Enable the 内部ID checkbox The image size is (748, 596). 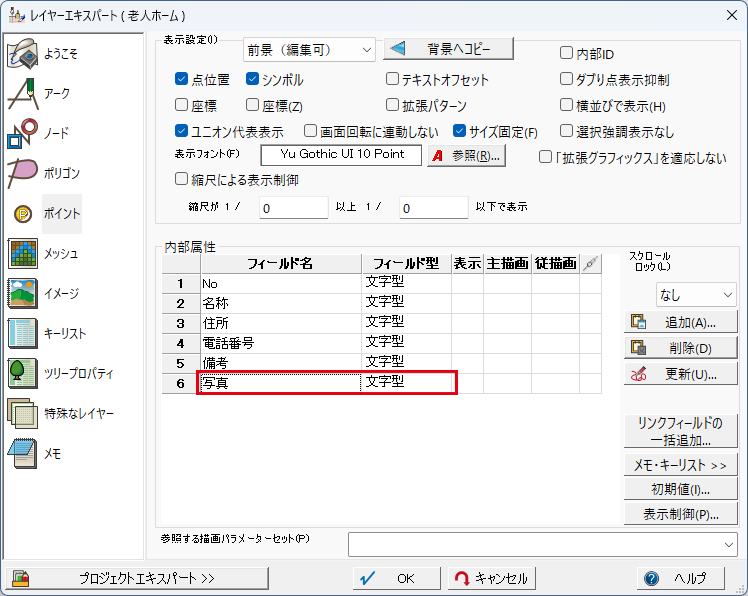pyautogui.click(x=567, y=53)
